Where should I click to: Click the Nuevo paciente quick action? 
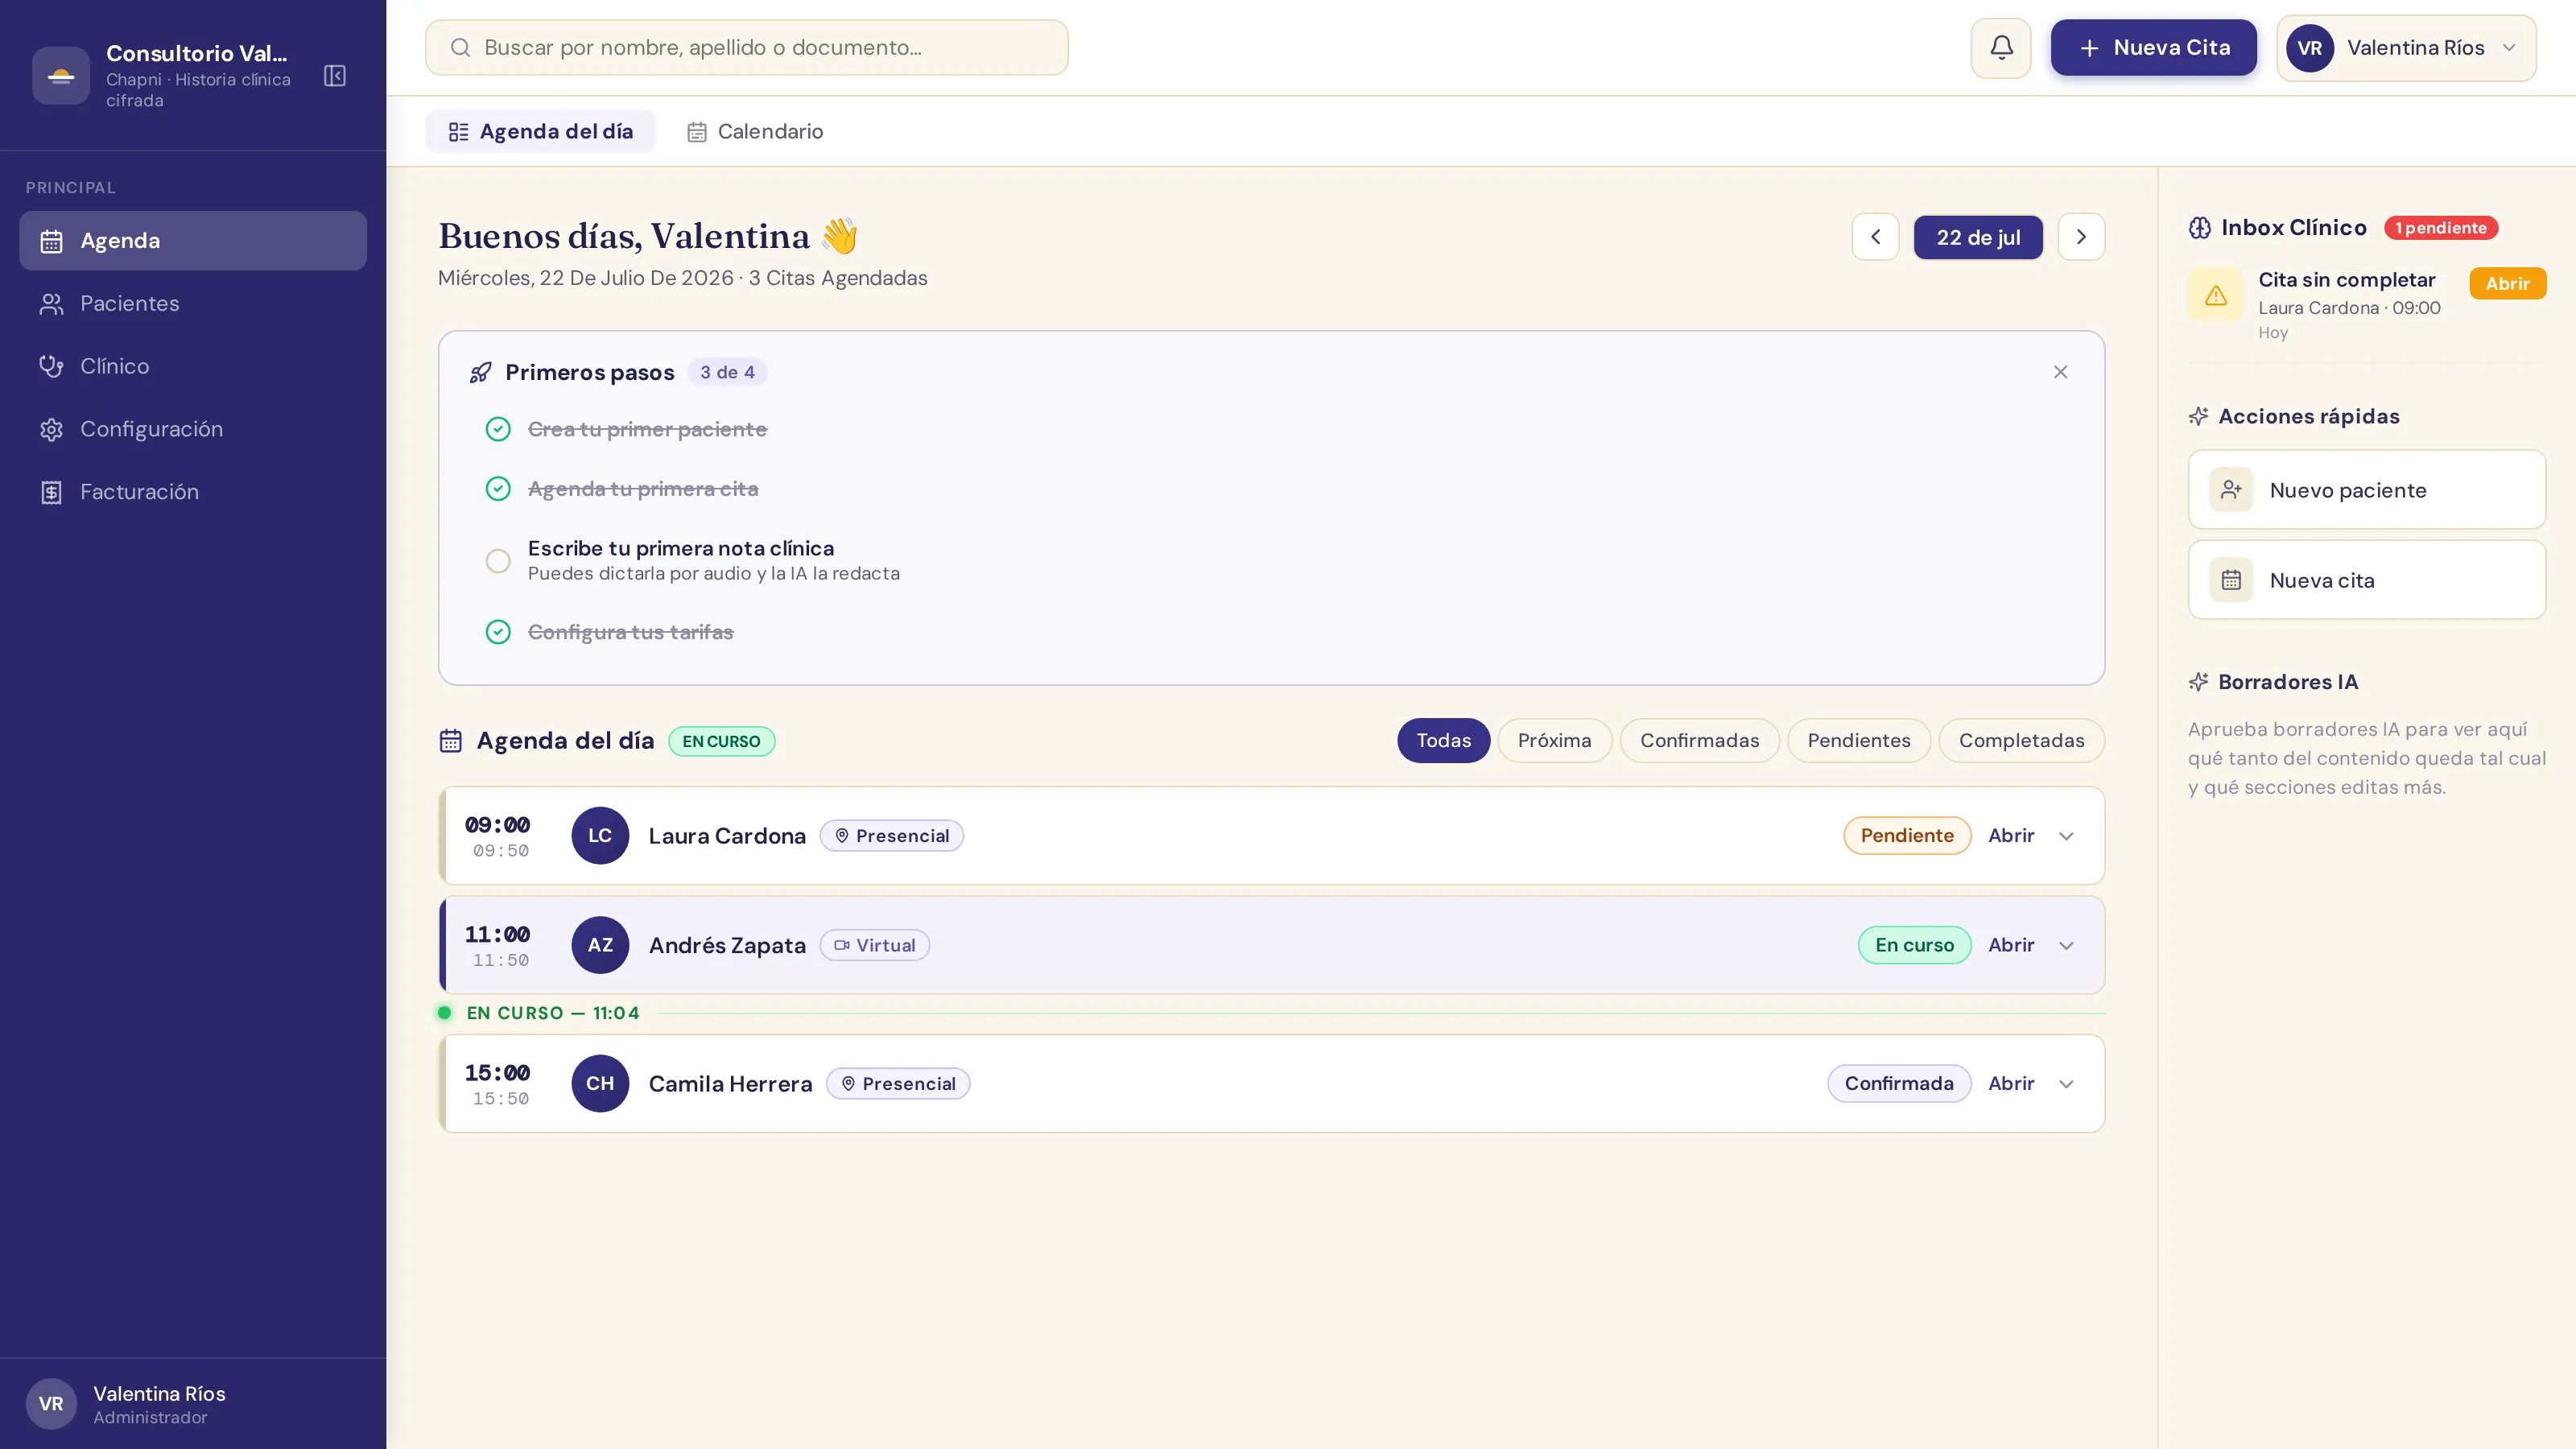click(2366, 490)
